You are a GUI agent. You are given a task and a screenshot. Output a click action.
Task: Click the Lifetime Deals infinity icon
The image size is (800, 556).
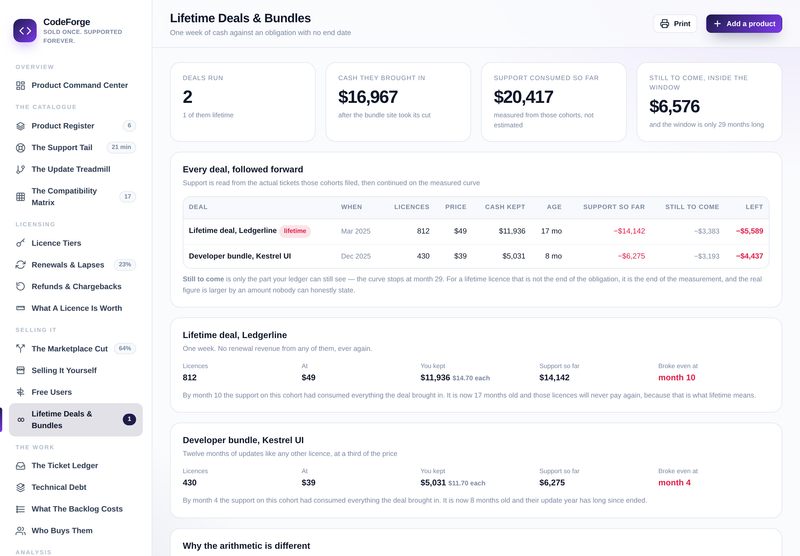pos(20,420)
